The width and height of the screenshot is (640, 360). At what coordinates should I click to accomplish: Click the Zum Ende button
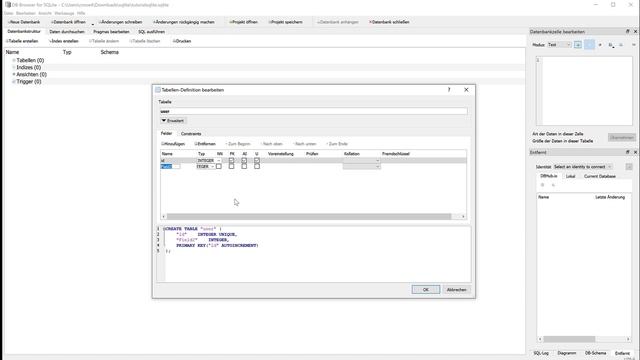337,144
